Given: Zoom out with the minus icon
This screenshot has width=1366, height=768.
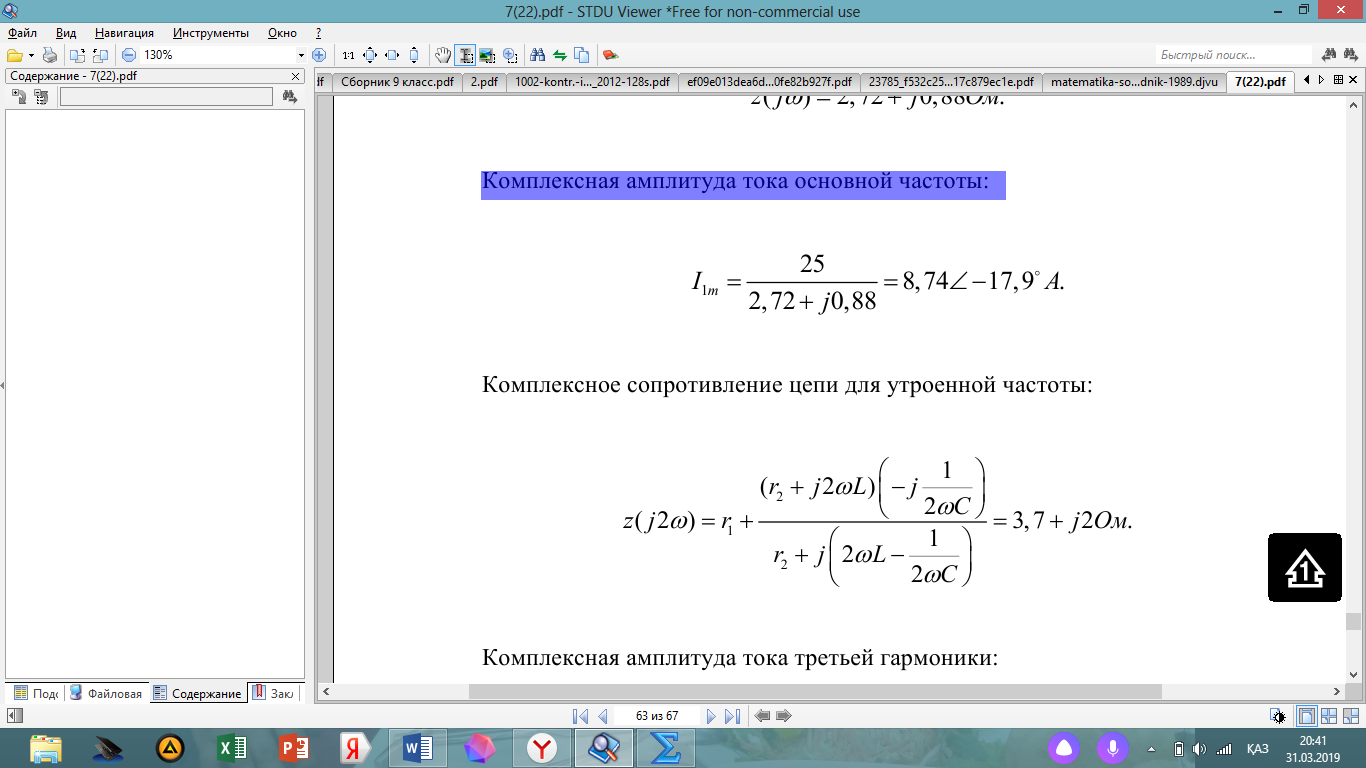Looking at the screenshot, I should 128,55.
